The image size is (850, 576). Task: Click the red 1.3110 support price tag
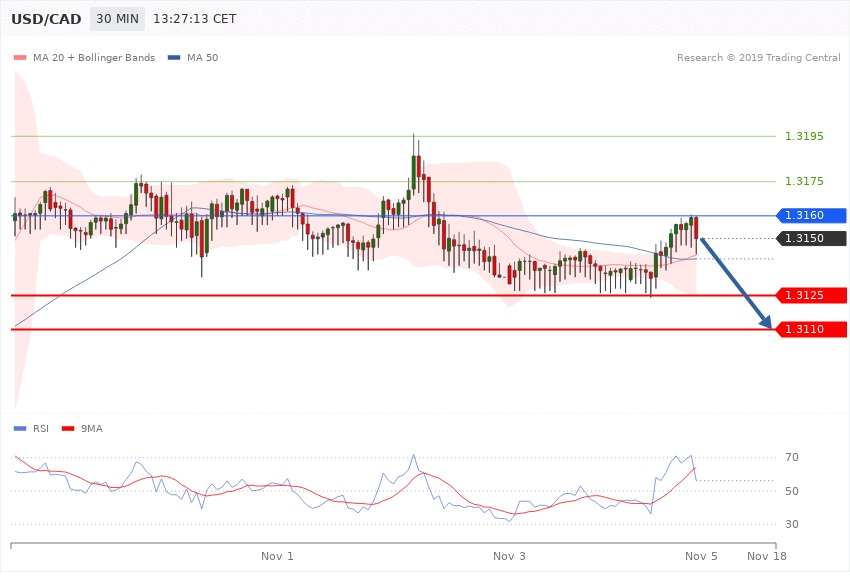[811, 329]
